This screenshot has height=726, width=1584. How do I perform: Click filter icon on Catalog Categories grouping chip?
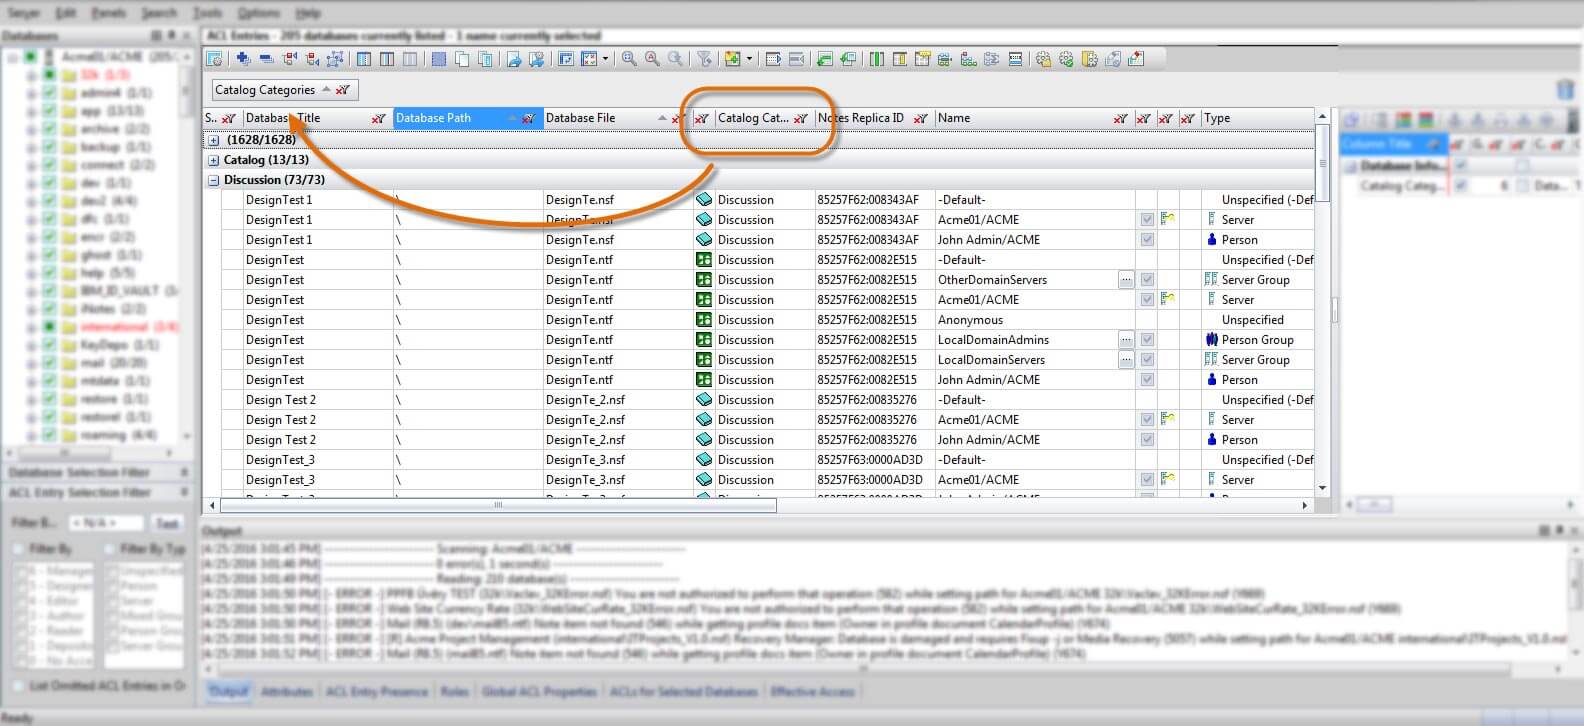point(343,90)
